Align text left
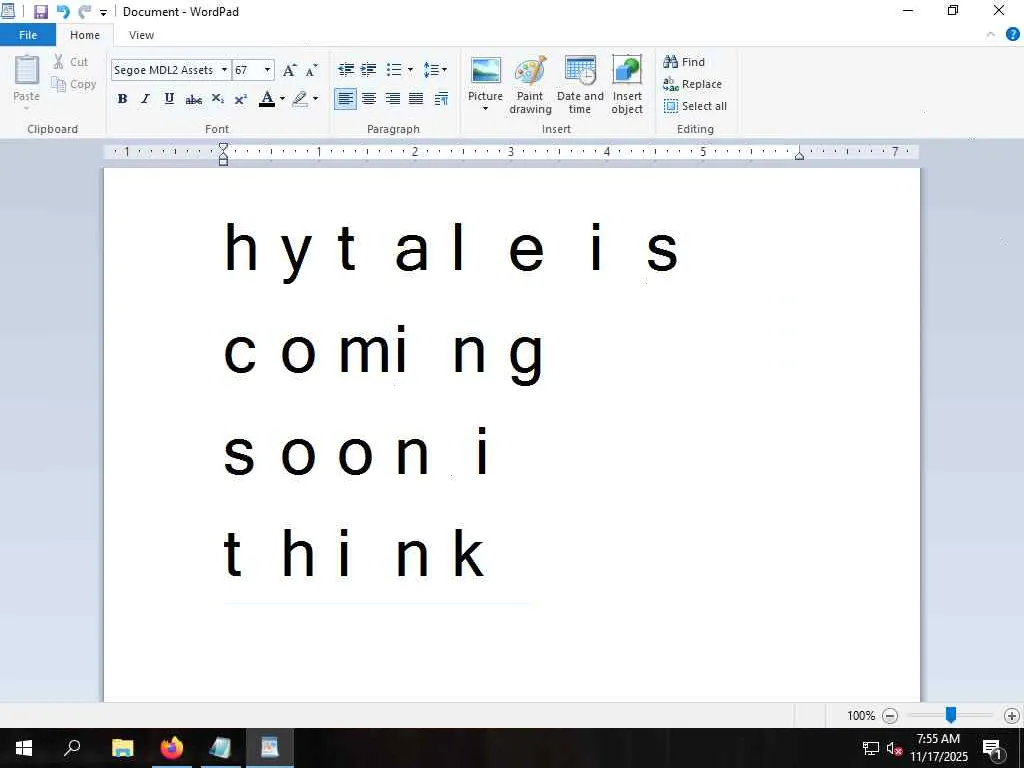This screenshot has height=768, width=1024. [x=345, y=99]
